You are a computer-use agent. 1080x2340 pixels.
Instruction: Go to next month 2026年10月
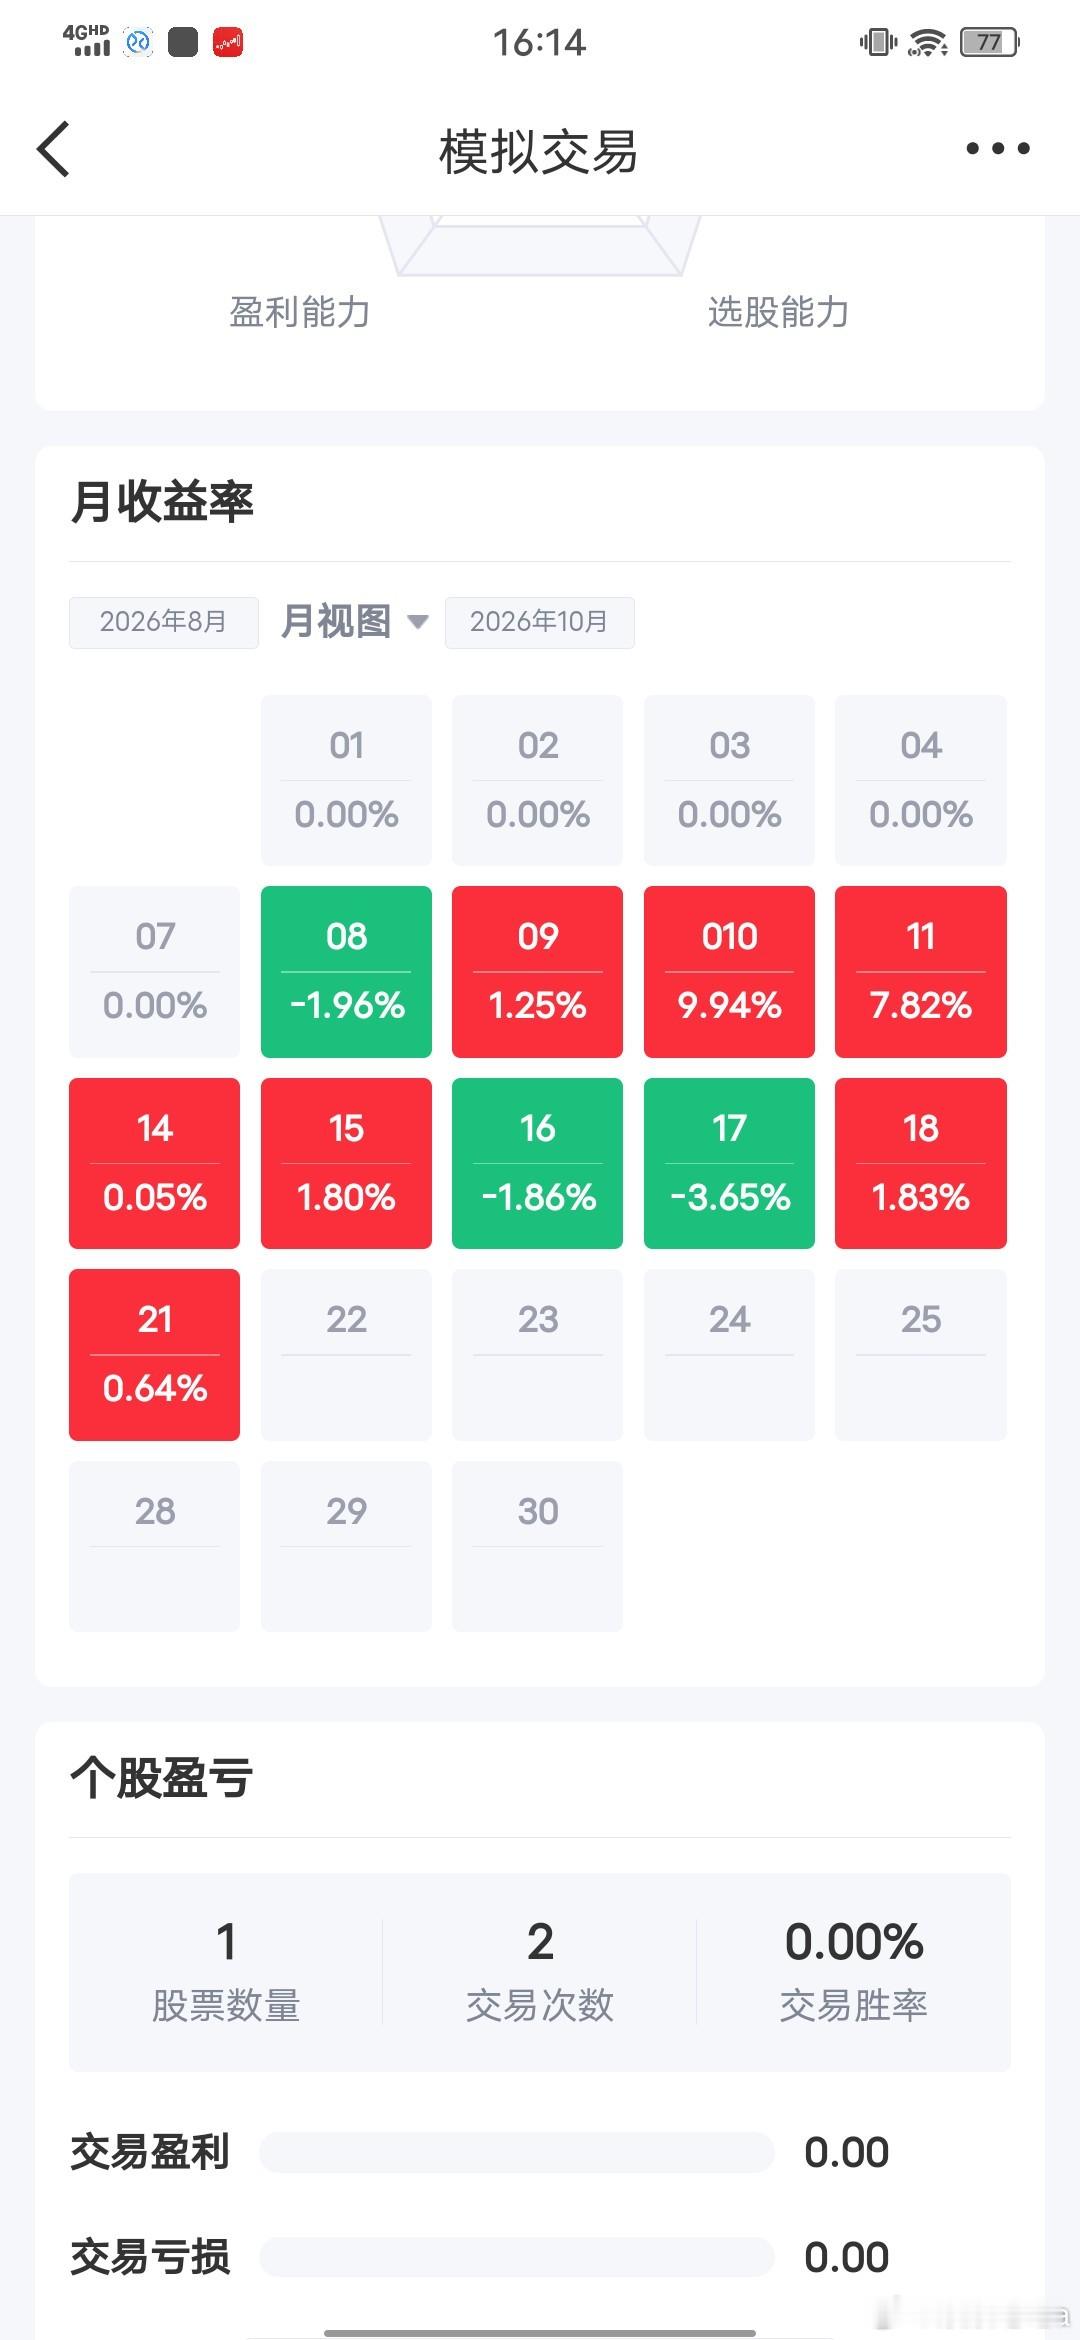539,622
